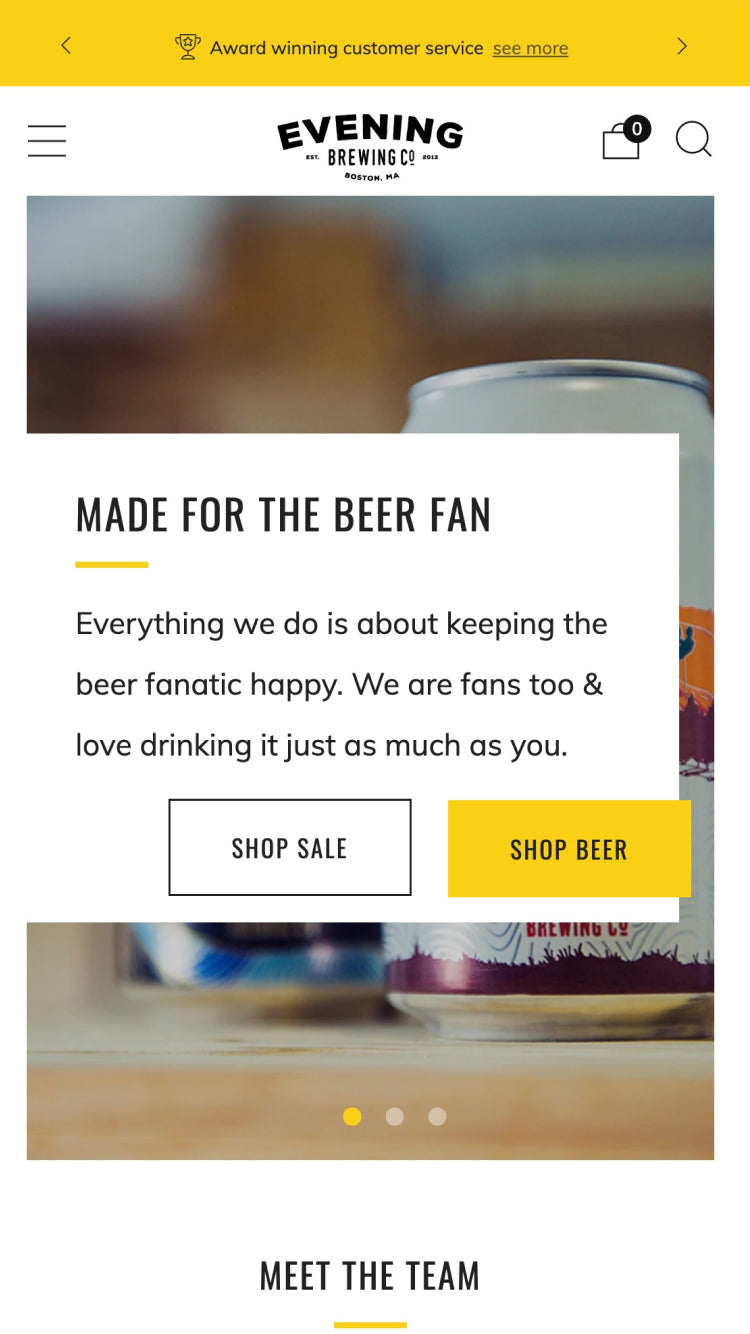Click the trophy icon in the announcement bar
Screen dimensions: 750x1334
(x=188, y=47)
